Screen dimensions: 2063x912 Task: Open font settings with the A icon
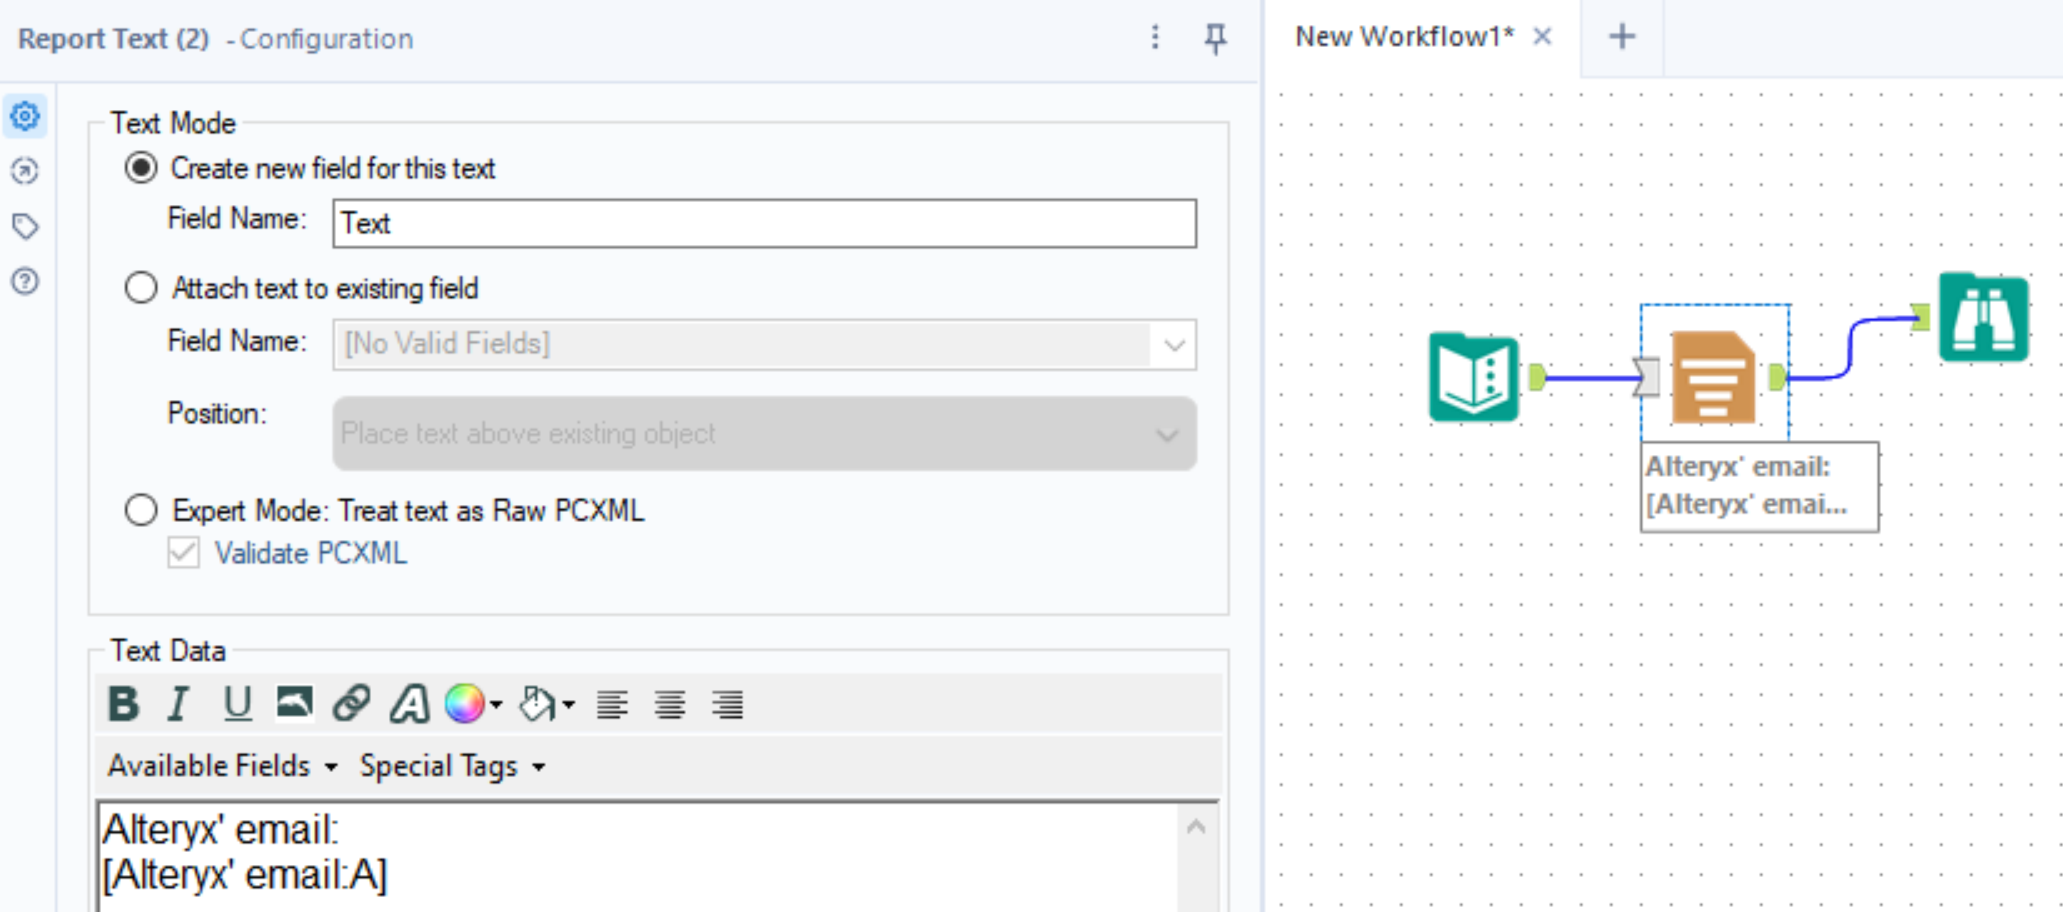click(x=409, y=704)
